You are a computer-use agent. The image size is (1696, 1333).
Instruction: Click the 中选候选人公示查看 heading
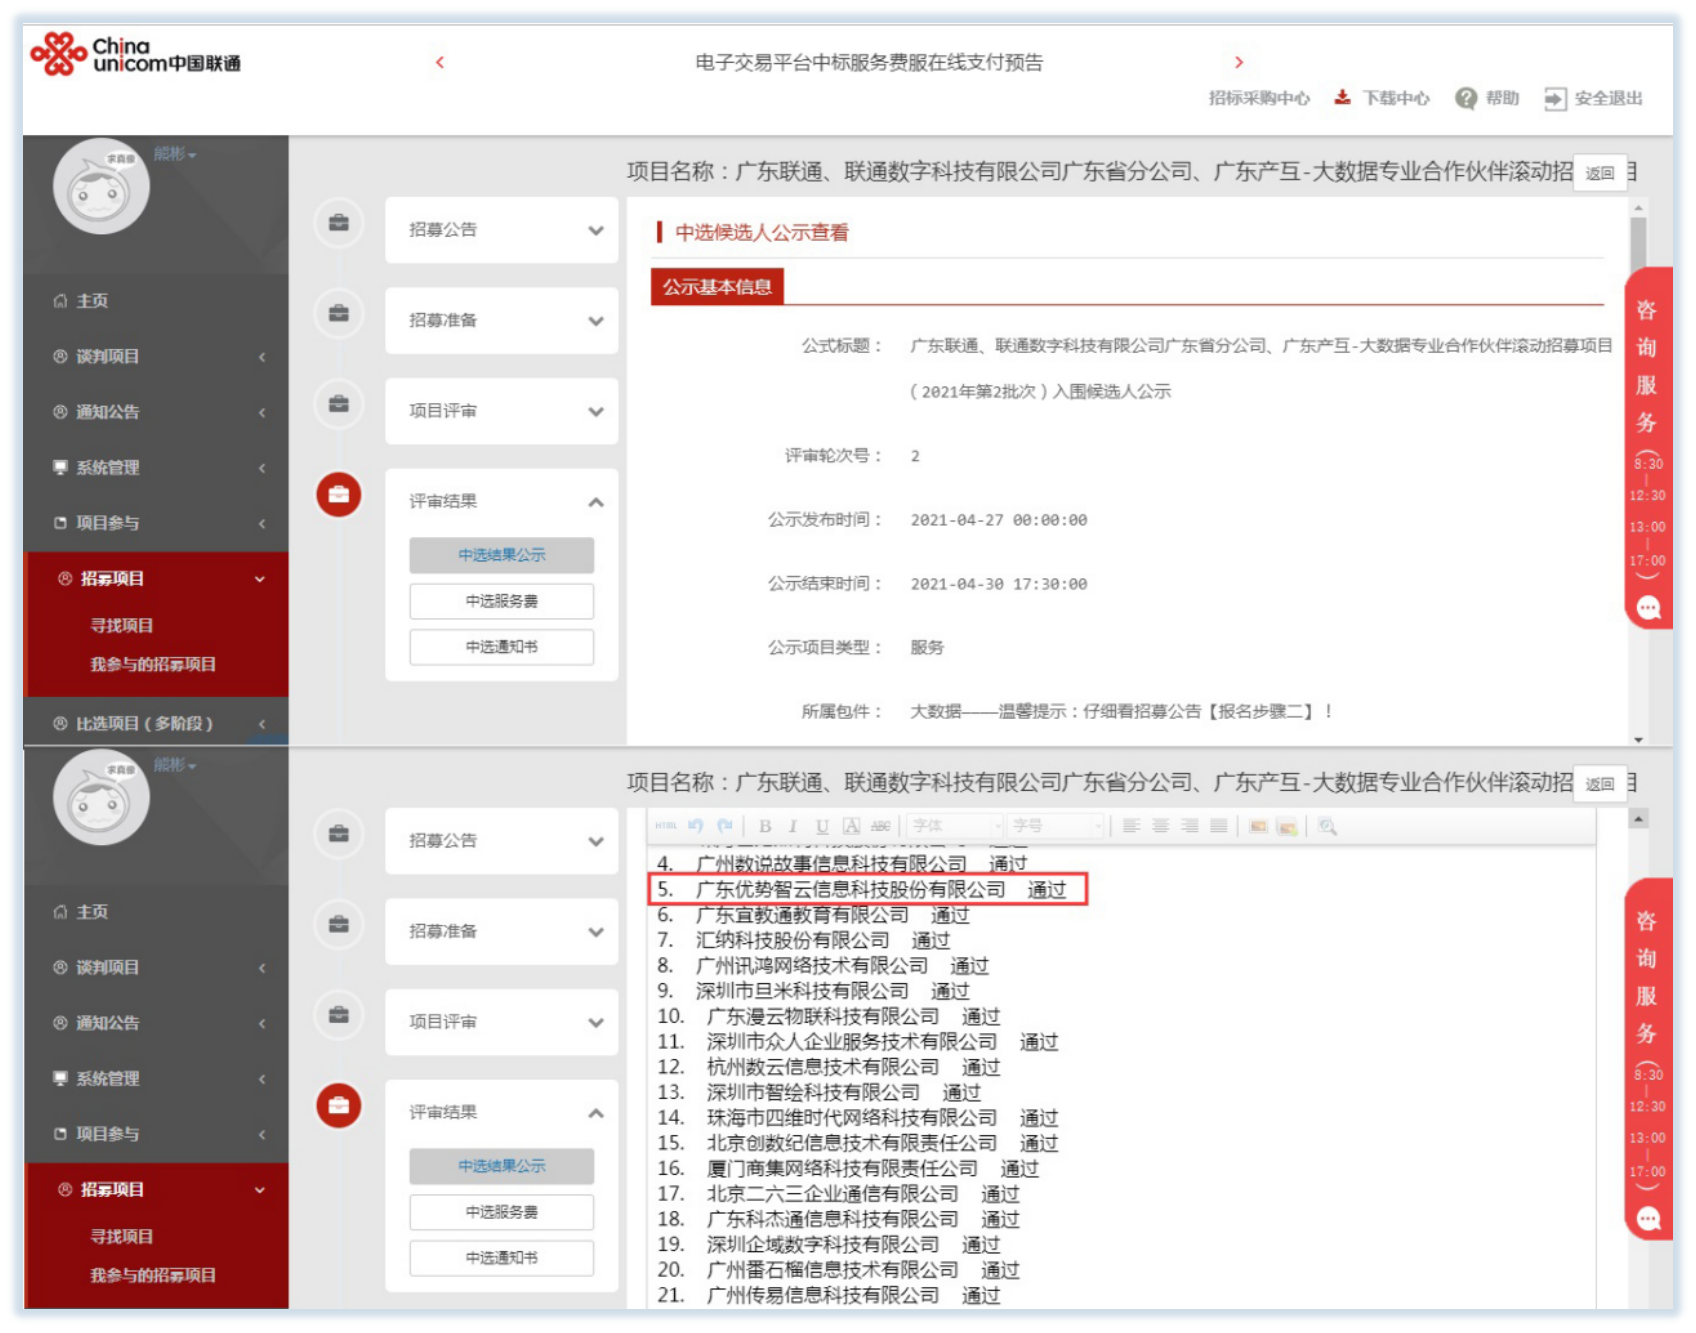pos(762,233)
